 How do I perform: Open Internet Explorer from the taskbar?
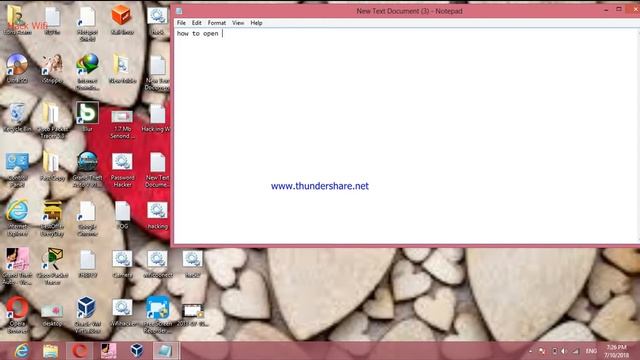pos(21,351)
